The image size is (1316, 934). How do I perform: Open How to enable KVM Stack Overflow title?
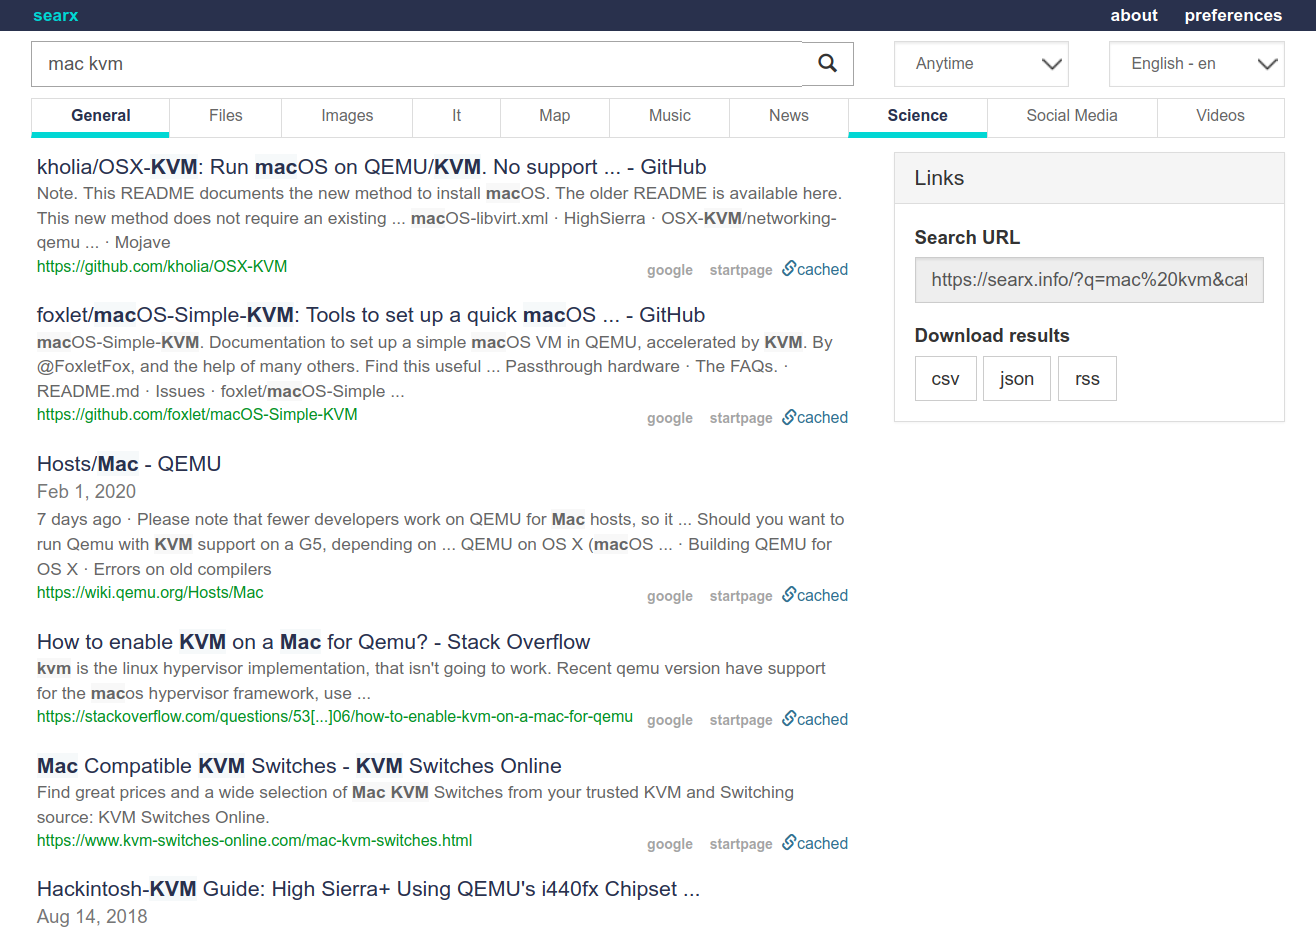pyautogui.click(x=313, y=642)
